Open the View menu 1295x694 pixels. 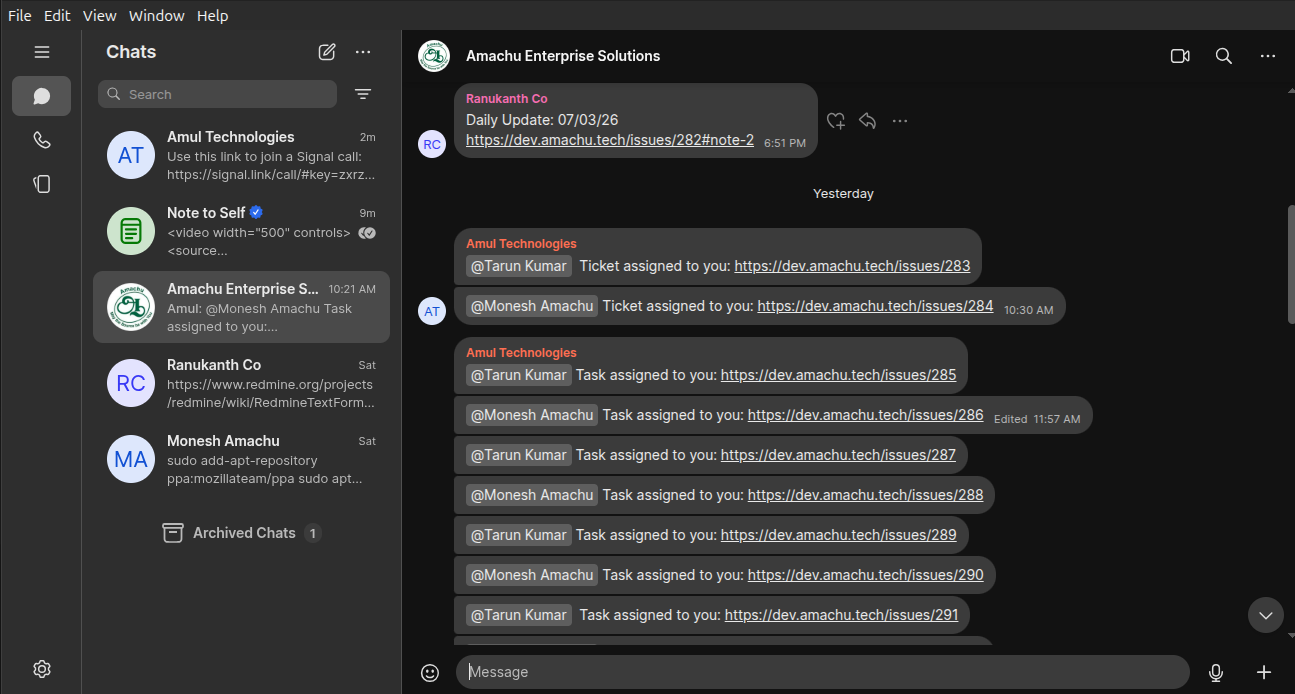pos(99,15)
